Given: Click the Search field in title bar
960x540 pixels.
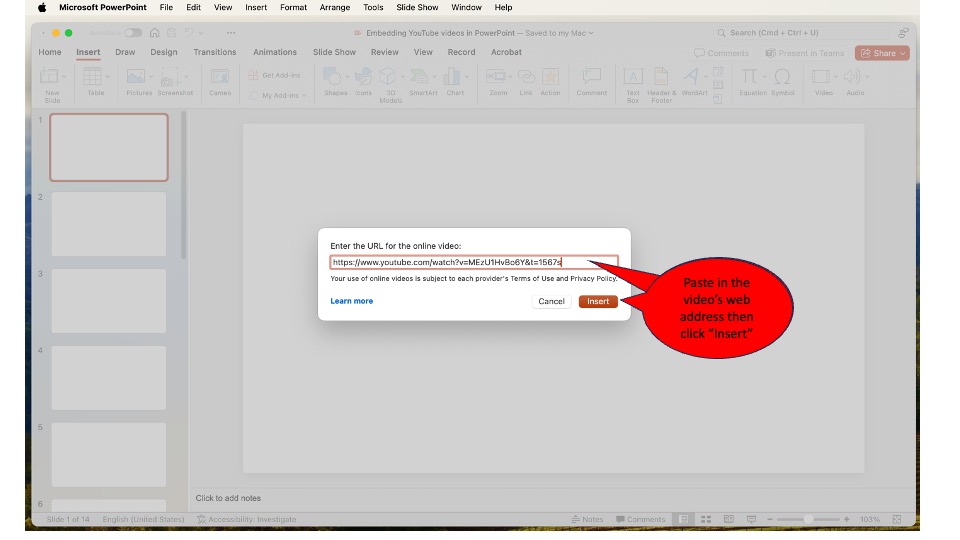Looking at the screenshot, I should point(801,33).
